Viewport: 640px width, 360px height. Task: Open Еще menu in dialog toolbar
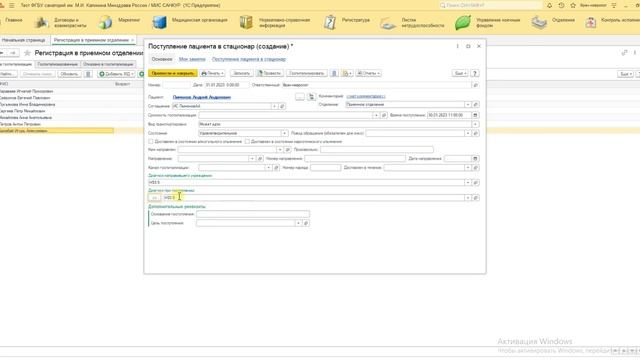tap(460, 73)
